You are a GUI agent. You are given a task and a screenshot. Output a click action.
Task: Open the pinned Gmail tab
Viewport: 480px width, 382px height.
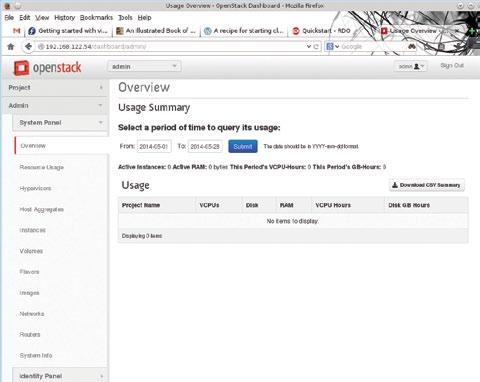[x=17, y=31]
